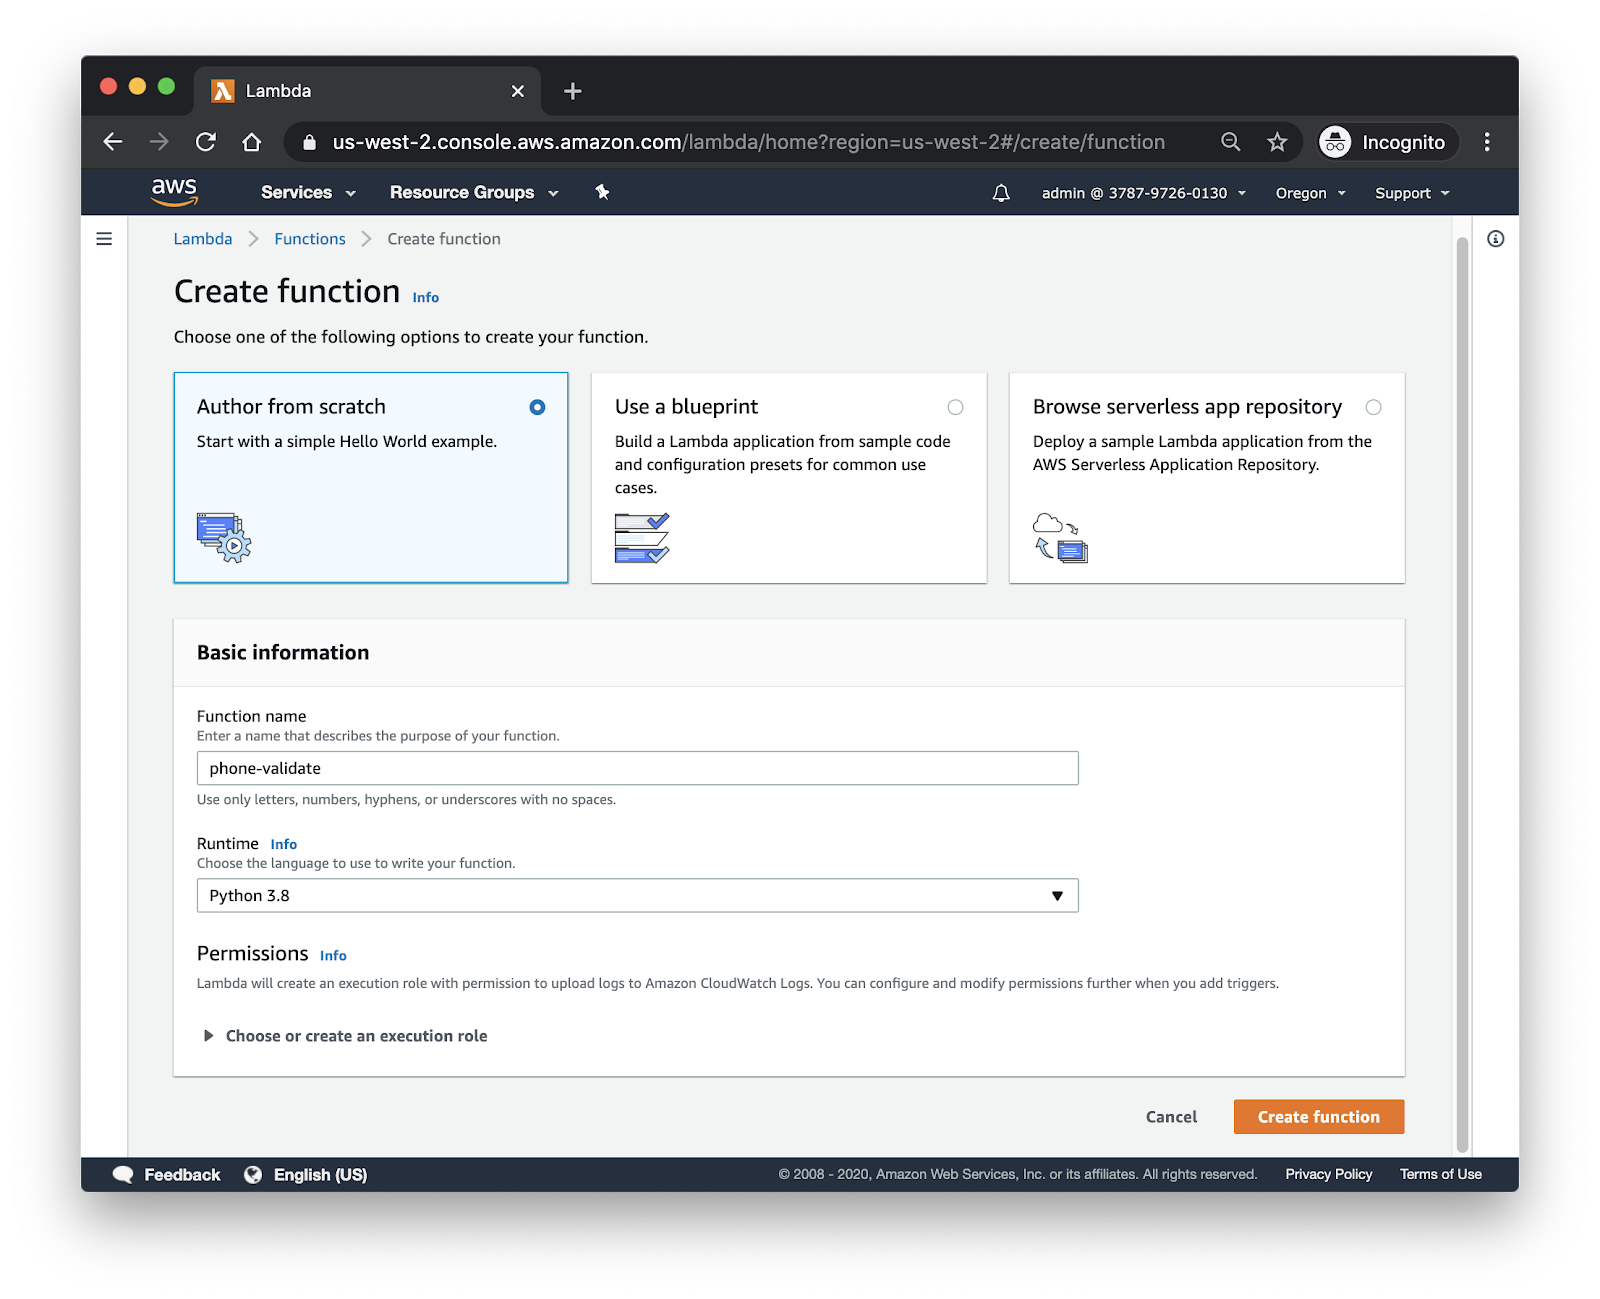Select Use a blueprint radio button
The width and height of the screenshot is (1600, 1299).
point(955,407)
